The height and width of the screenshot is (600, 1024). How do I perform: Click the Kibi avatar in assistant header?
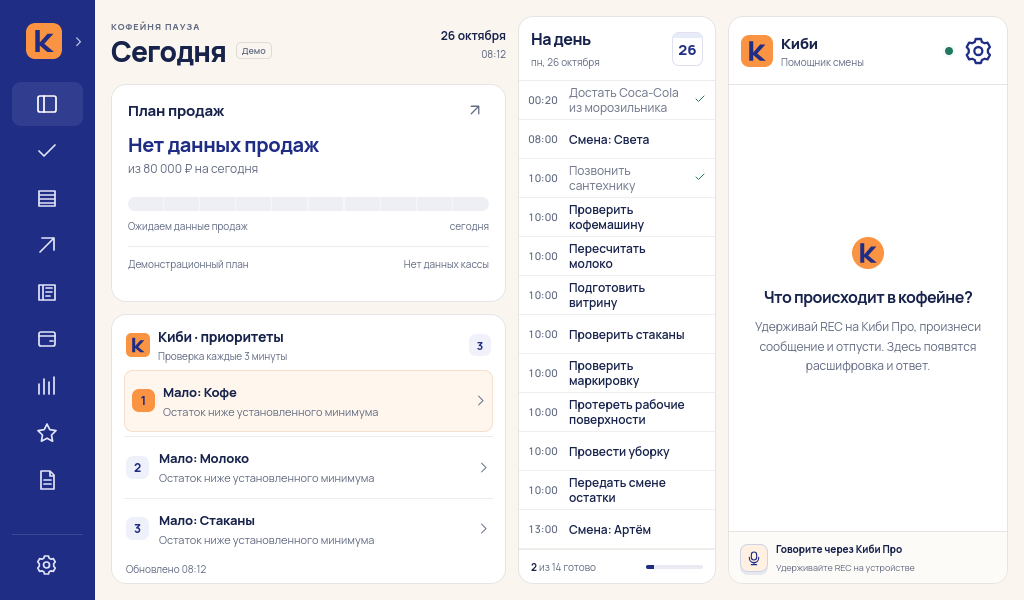(x=757, y=51)
